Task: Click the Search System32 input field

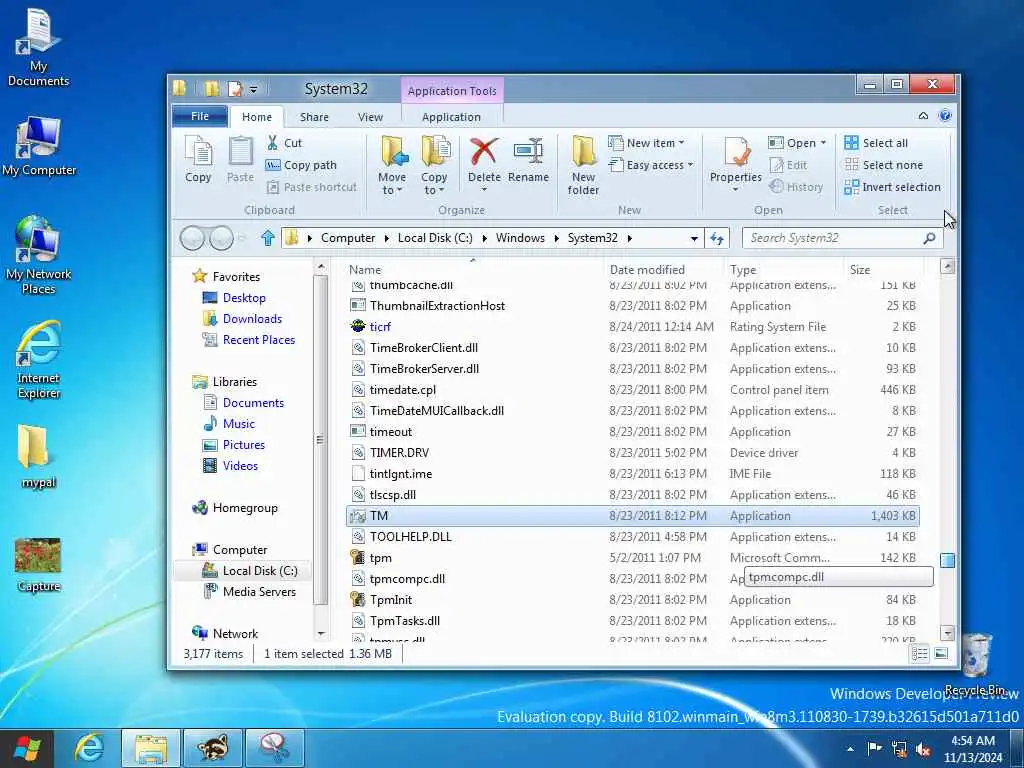Action: coord(842,238)
